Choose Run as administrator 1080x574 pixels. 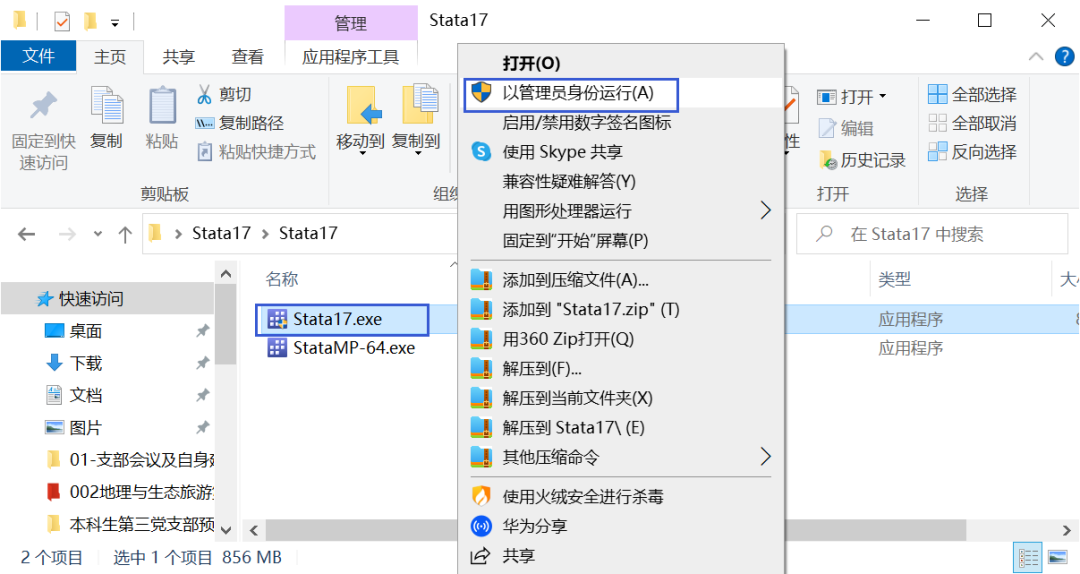[x=621, y=93]
